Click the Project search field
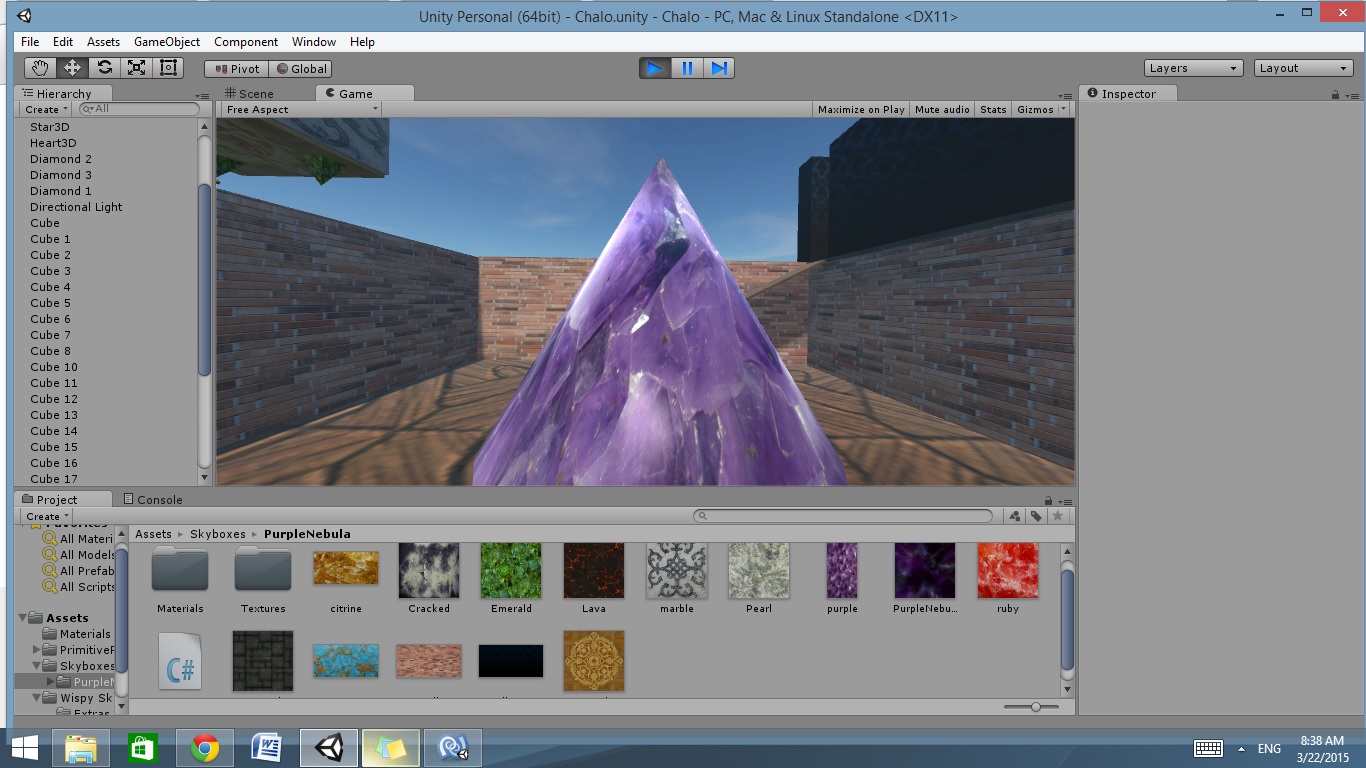Viewport: 1366px width, 768px height. [x=843, y=516]
